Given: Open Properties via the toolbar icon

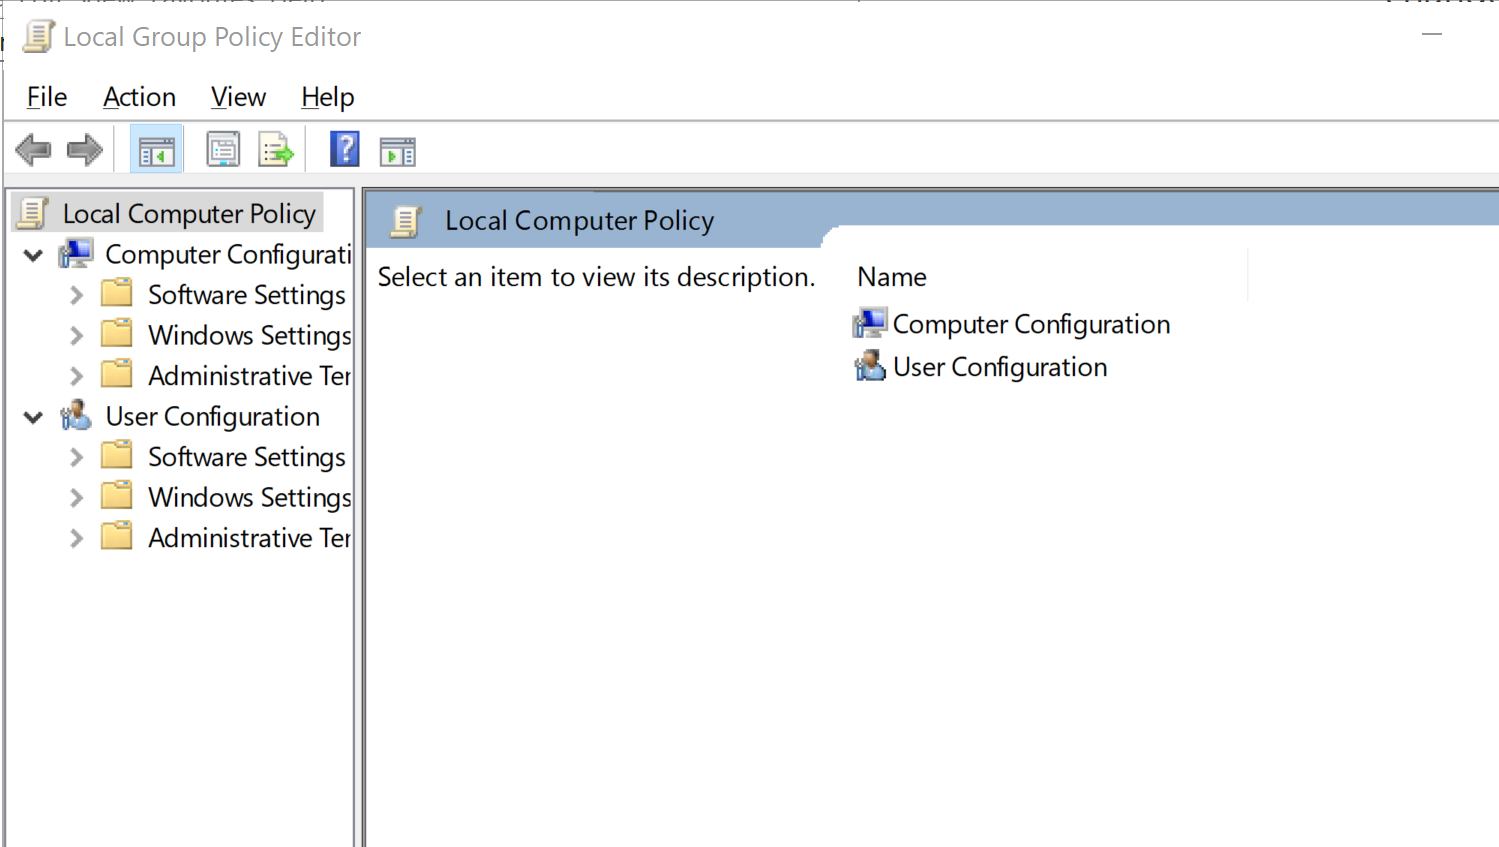Looking at the screenshot, I should 223,151.
